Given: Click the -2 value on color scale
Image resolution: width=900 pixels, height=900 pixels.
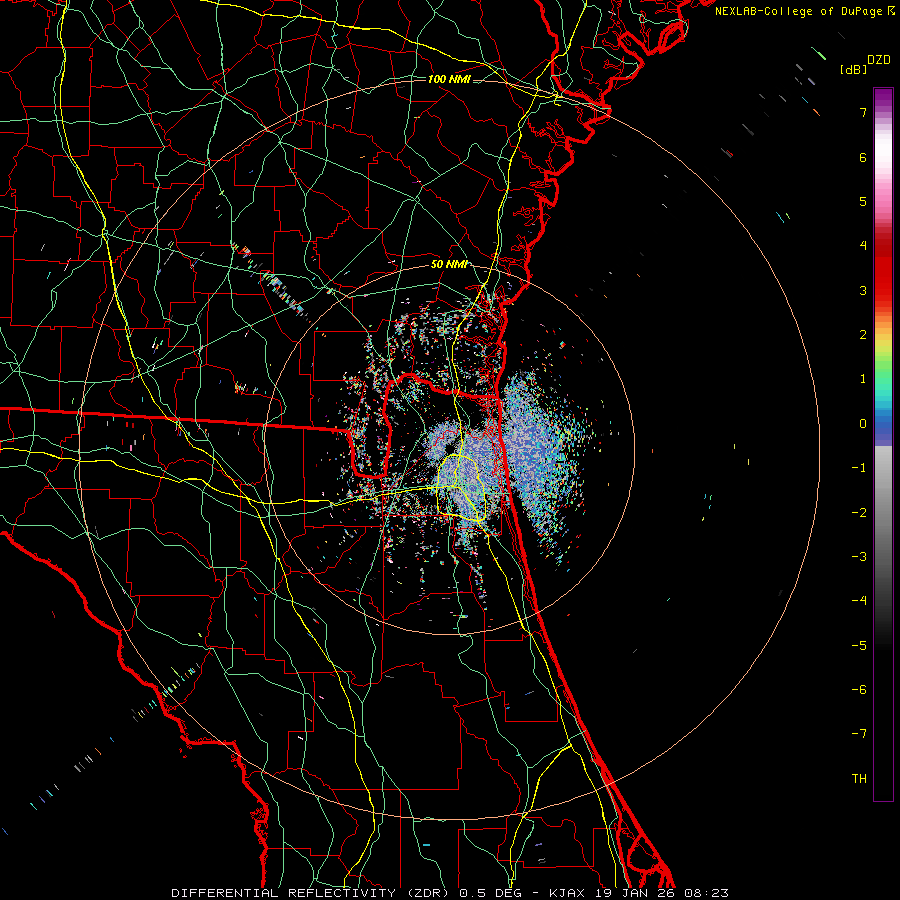Looking at the screenshot, I should 859,513.
